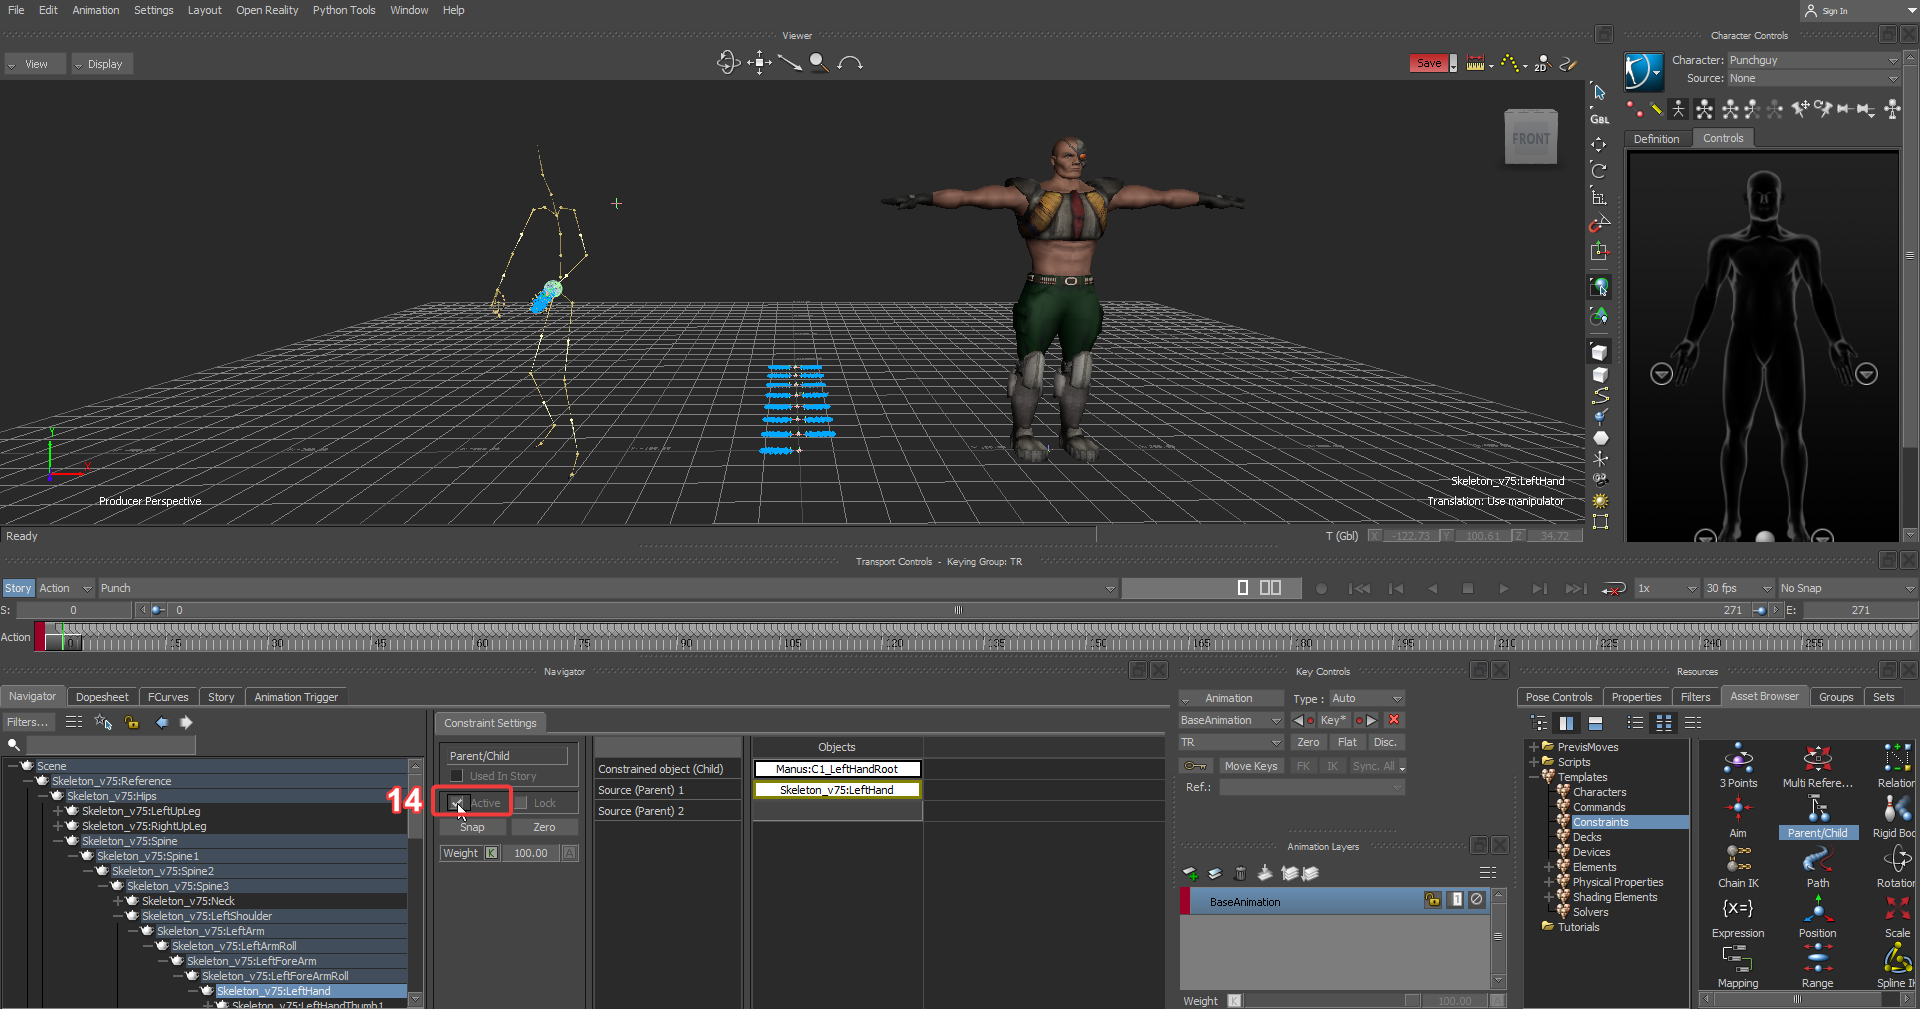Click the Scale tool in viewer toolbar
Screen dimensions: 1920x1009
click(x=1599, y=197)
